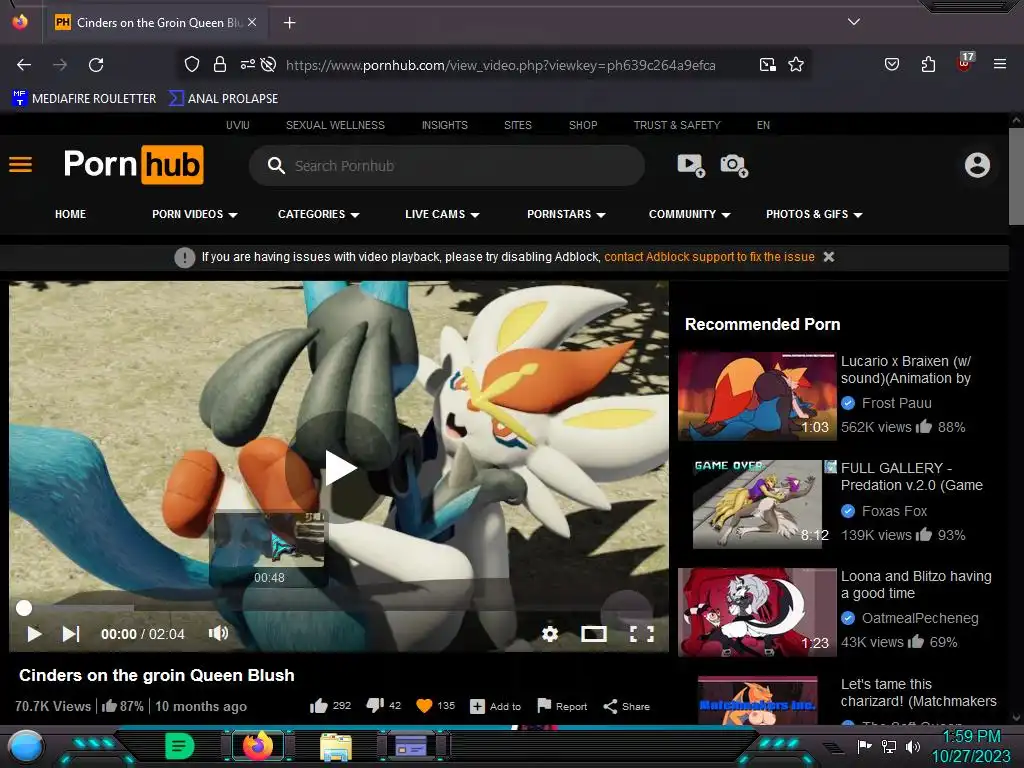This screenshot has width=1024, height=768.
Task: Mute the video player volume speaker
Action: [218, 633]
